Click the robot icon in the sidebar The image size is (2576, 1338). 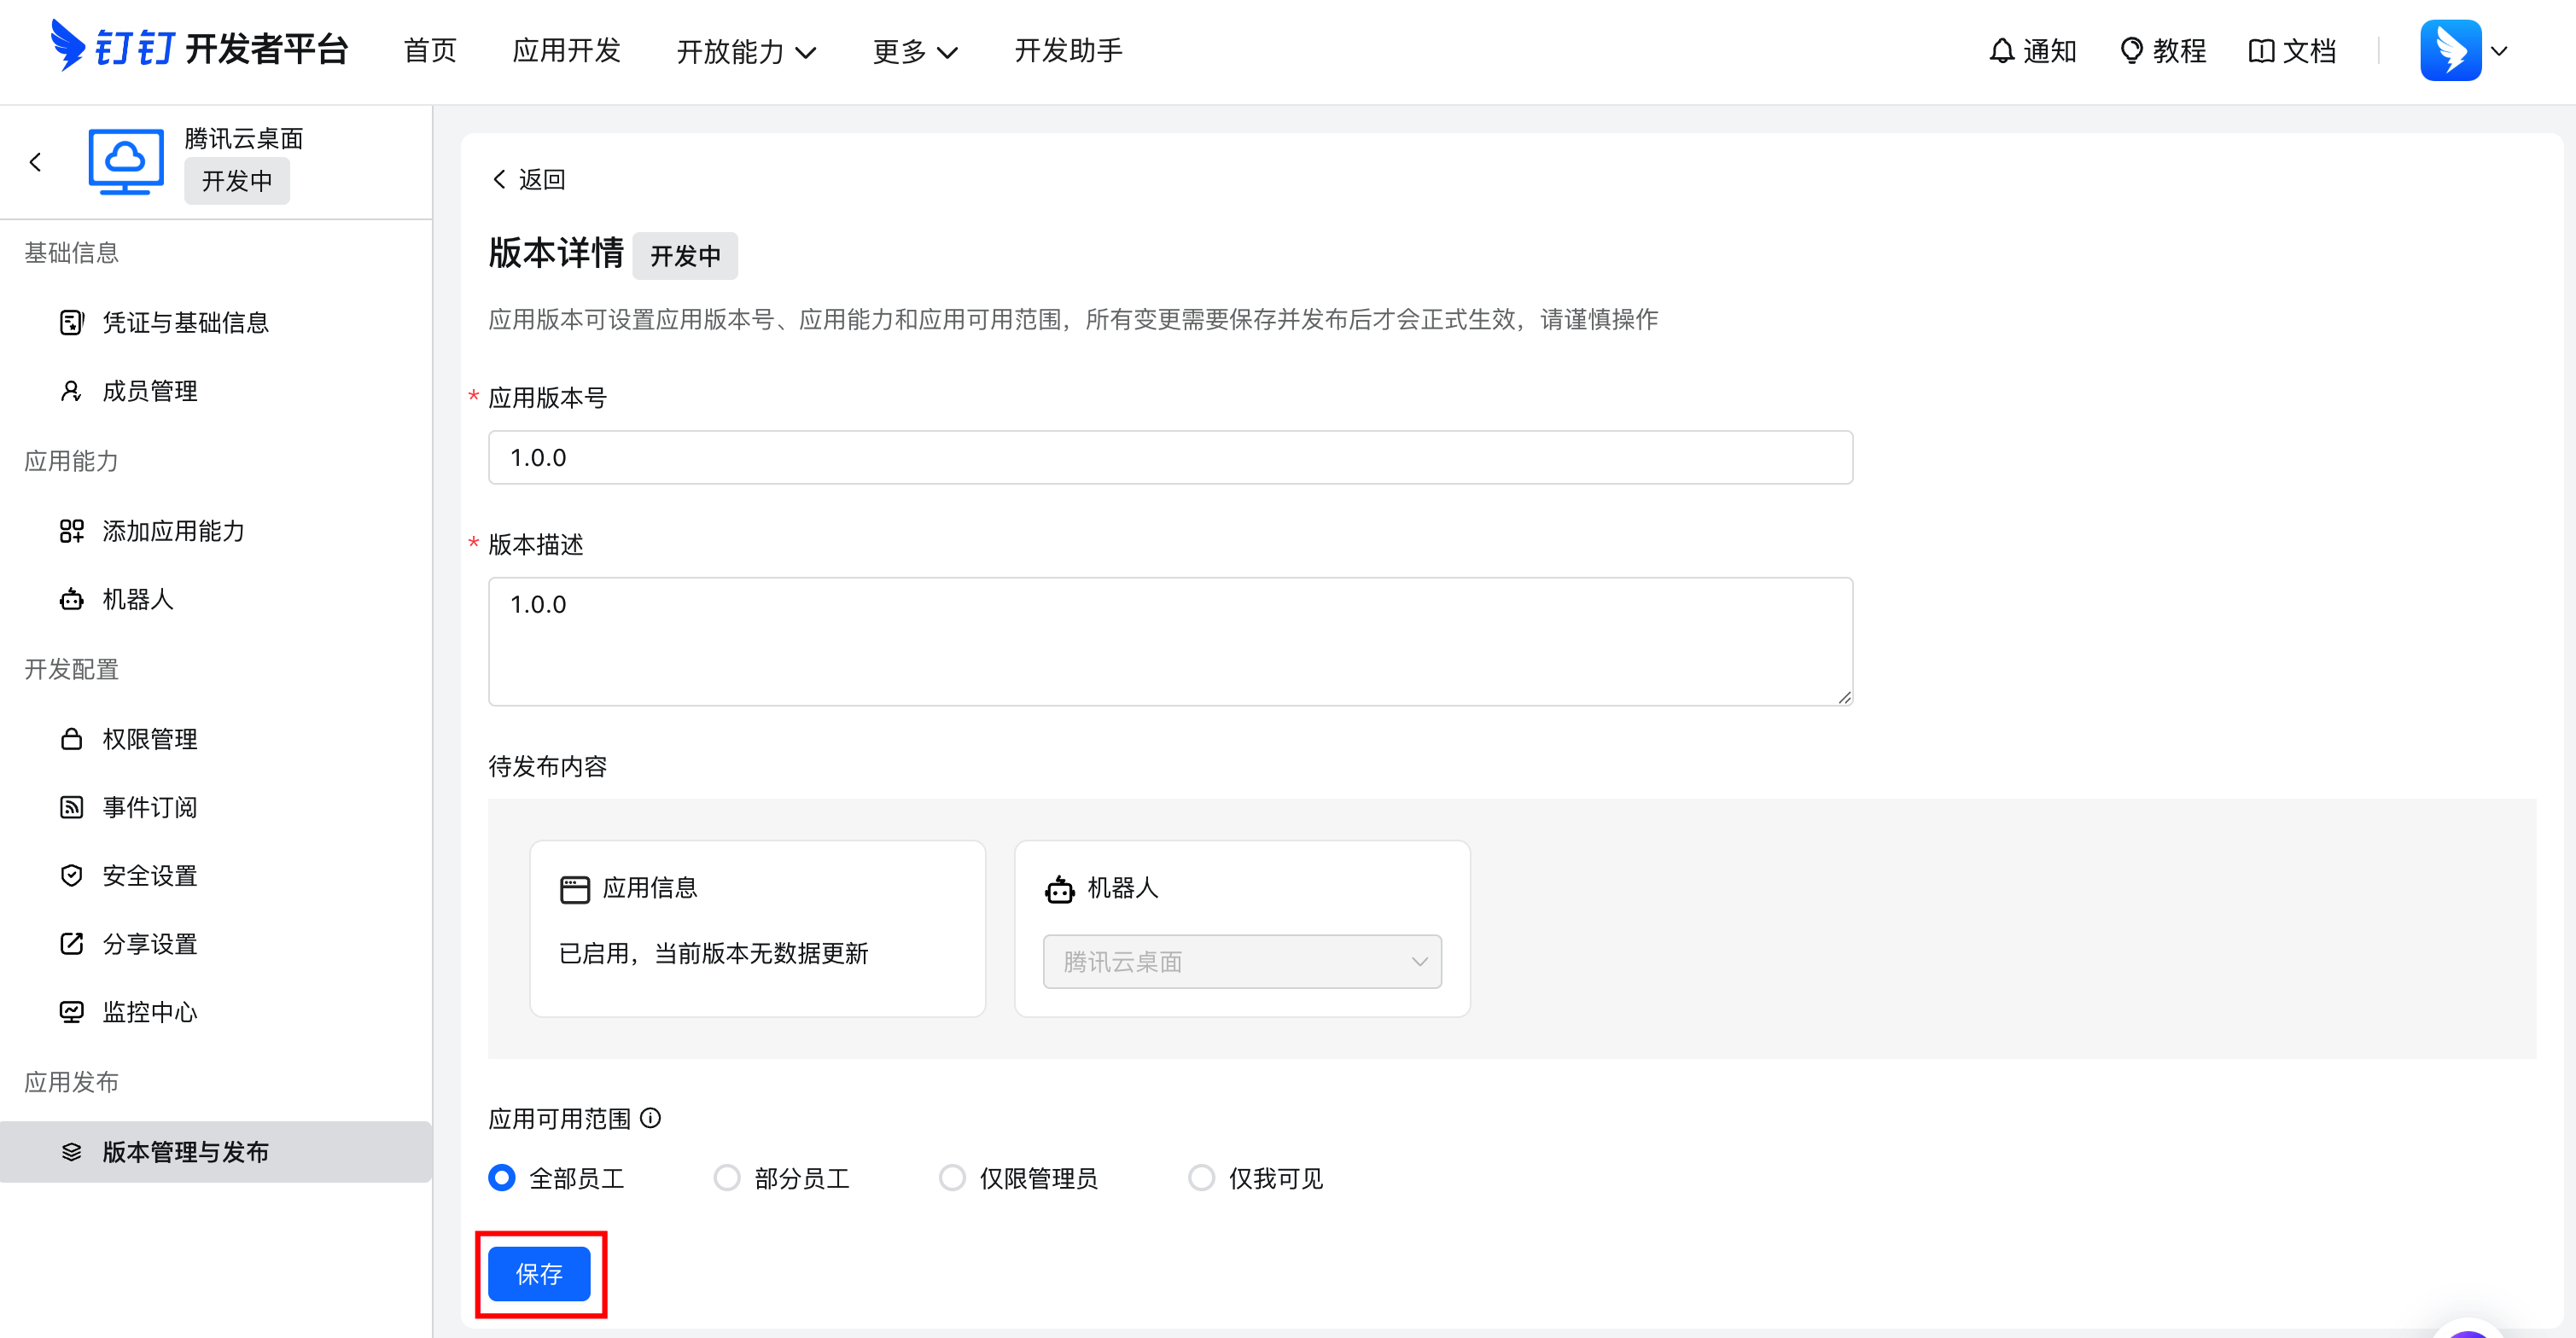tap(71, 599)
